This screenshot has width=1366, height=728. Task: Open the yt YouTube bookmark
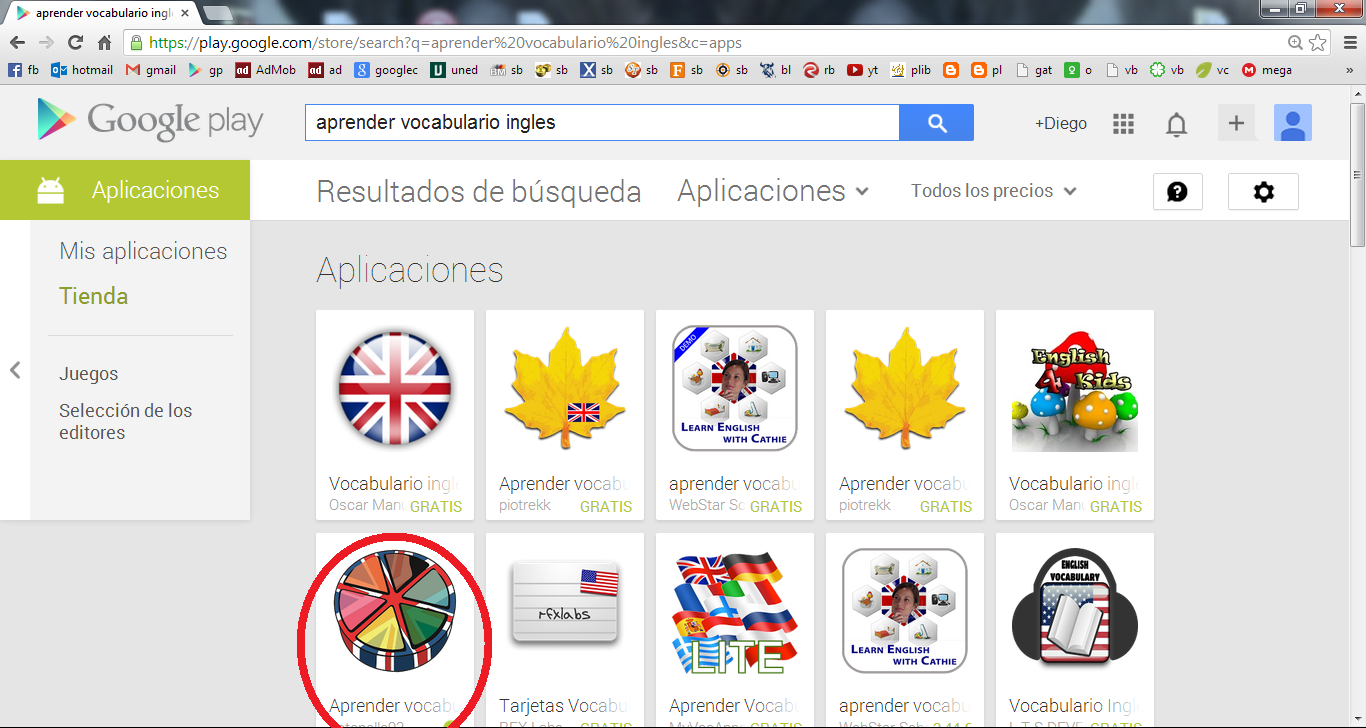[862, 70]
